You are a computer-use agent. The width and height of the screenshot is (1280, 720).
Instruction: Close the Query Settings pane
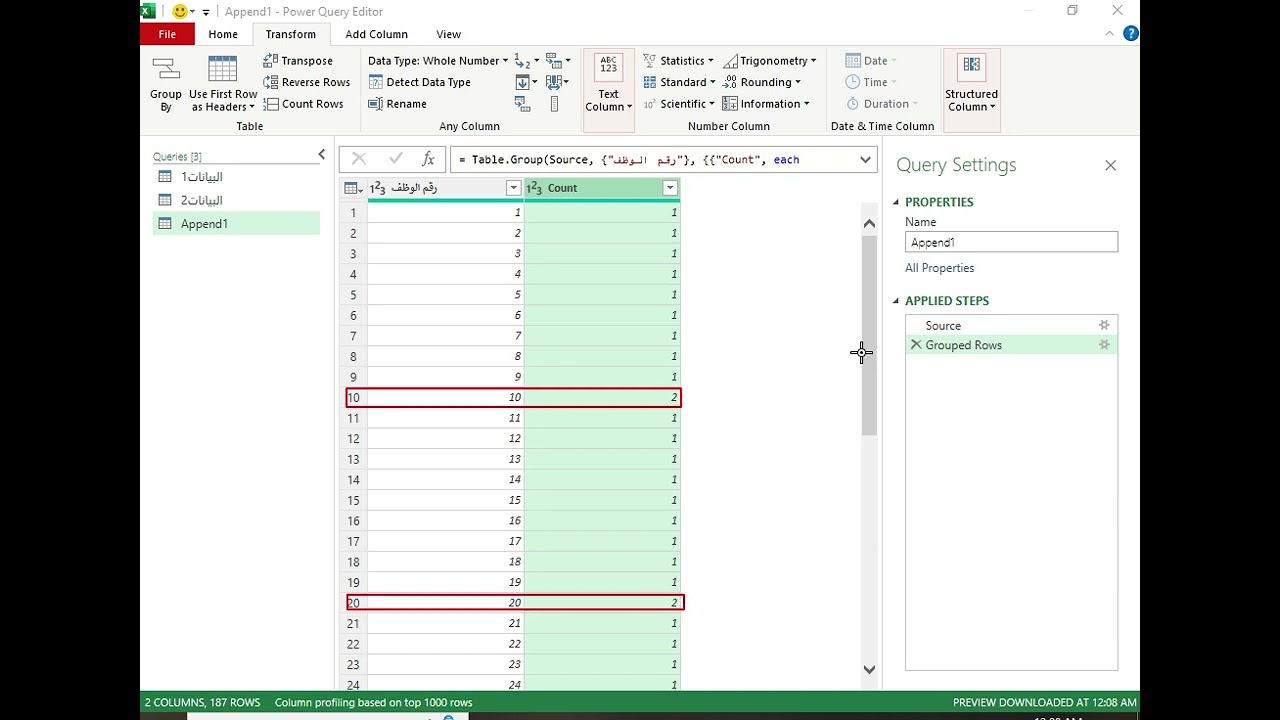1110,166
